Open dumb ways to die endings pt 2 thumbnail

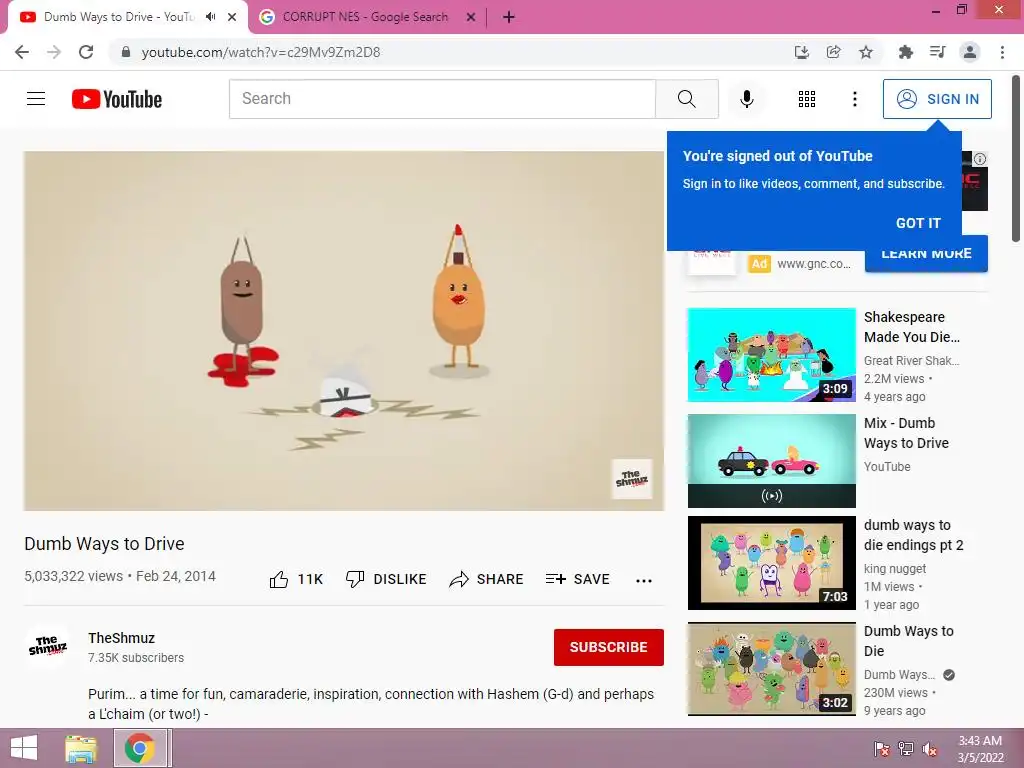coord(771,563)
